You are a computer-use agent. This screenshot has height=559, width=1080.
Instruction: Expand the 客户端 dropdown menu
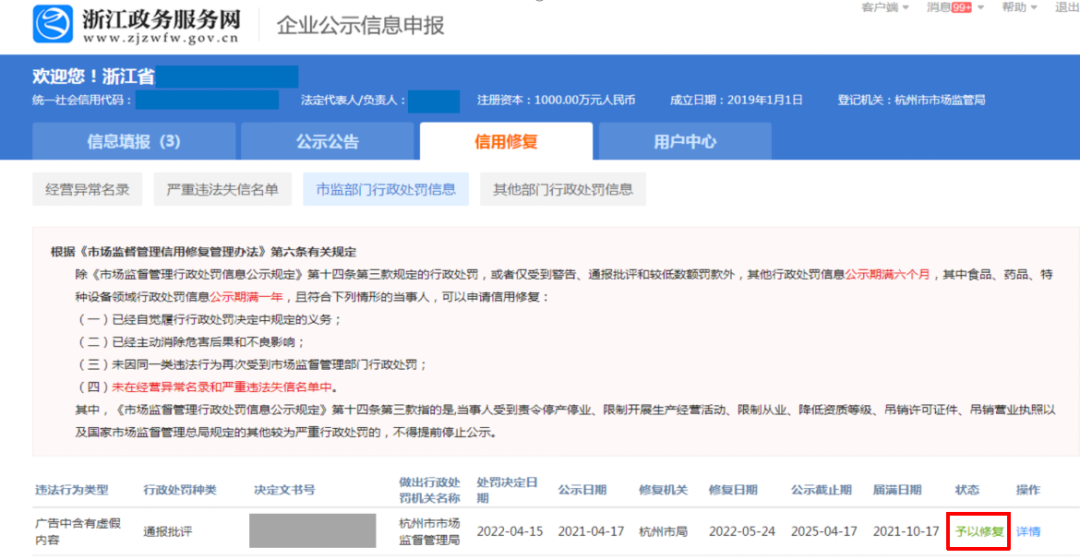[884, 7]
